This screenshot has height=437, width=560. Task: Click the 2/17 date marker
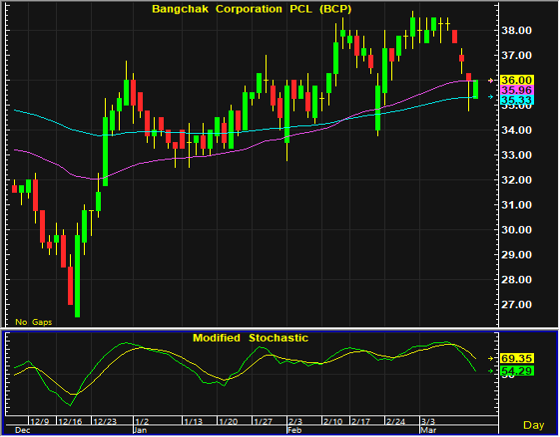[x=361, y=421]
